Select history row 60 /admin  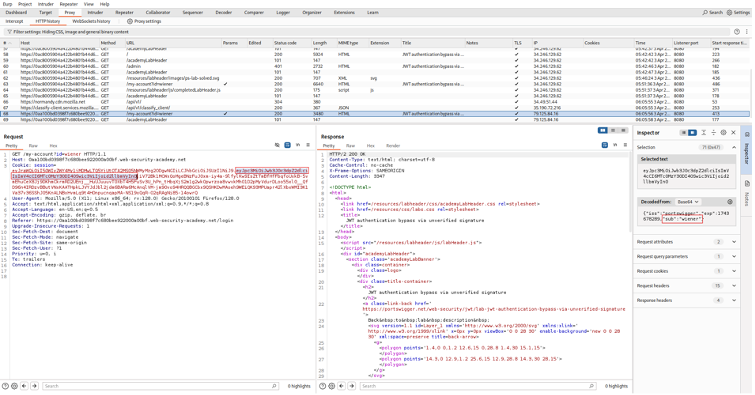(x=376, y=66)
